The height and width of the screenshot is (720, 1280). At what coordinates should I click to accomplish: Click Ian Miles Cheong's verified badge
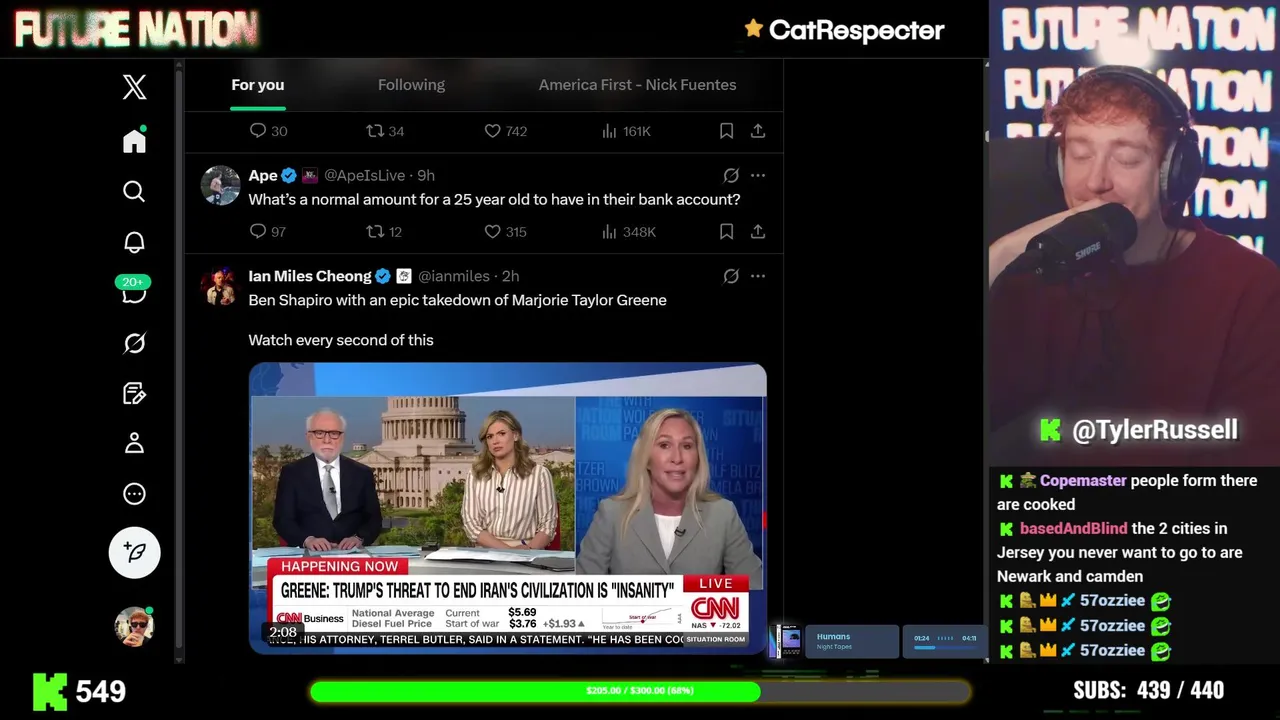point(382,276)
